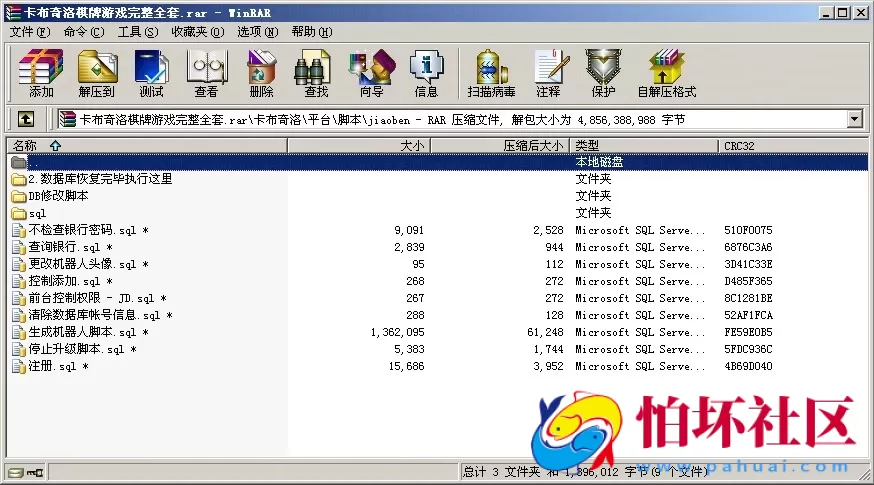The height and width of the screenshot is (485, 874).
Task: Click CRC32 value 8C1281BE
Action: [x=748, y=299]
